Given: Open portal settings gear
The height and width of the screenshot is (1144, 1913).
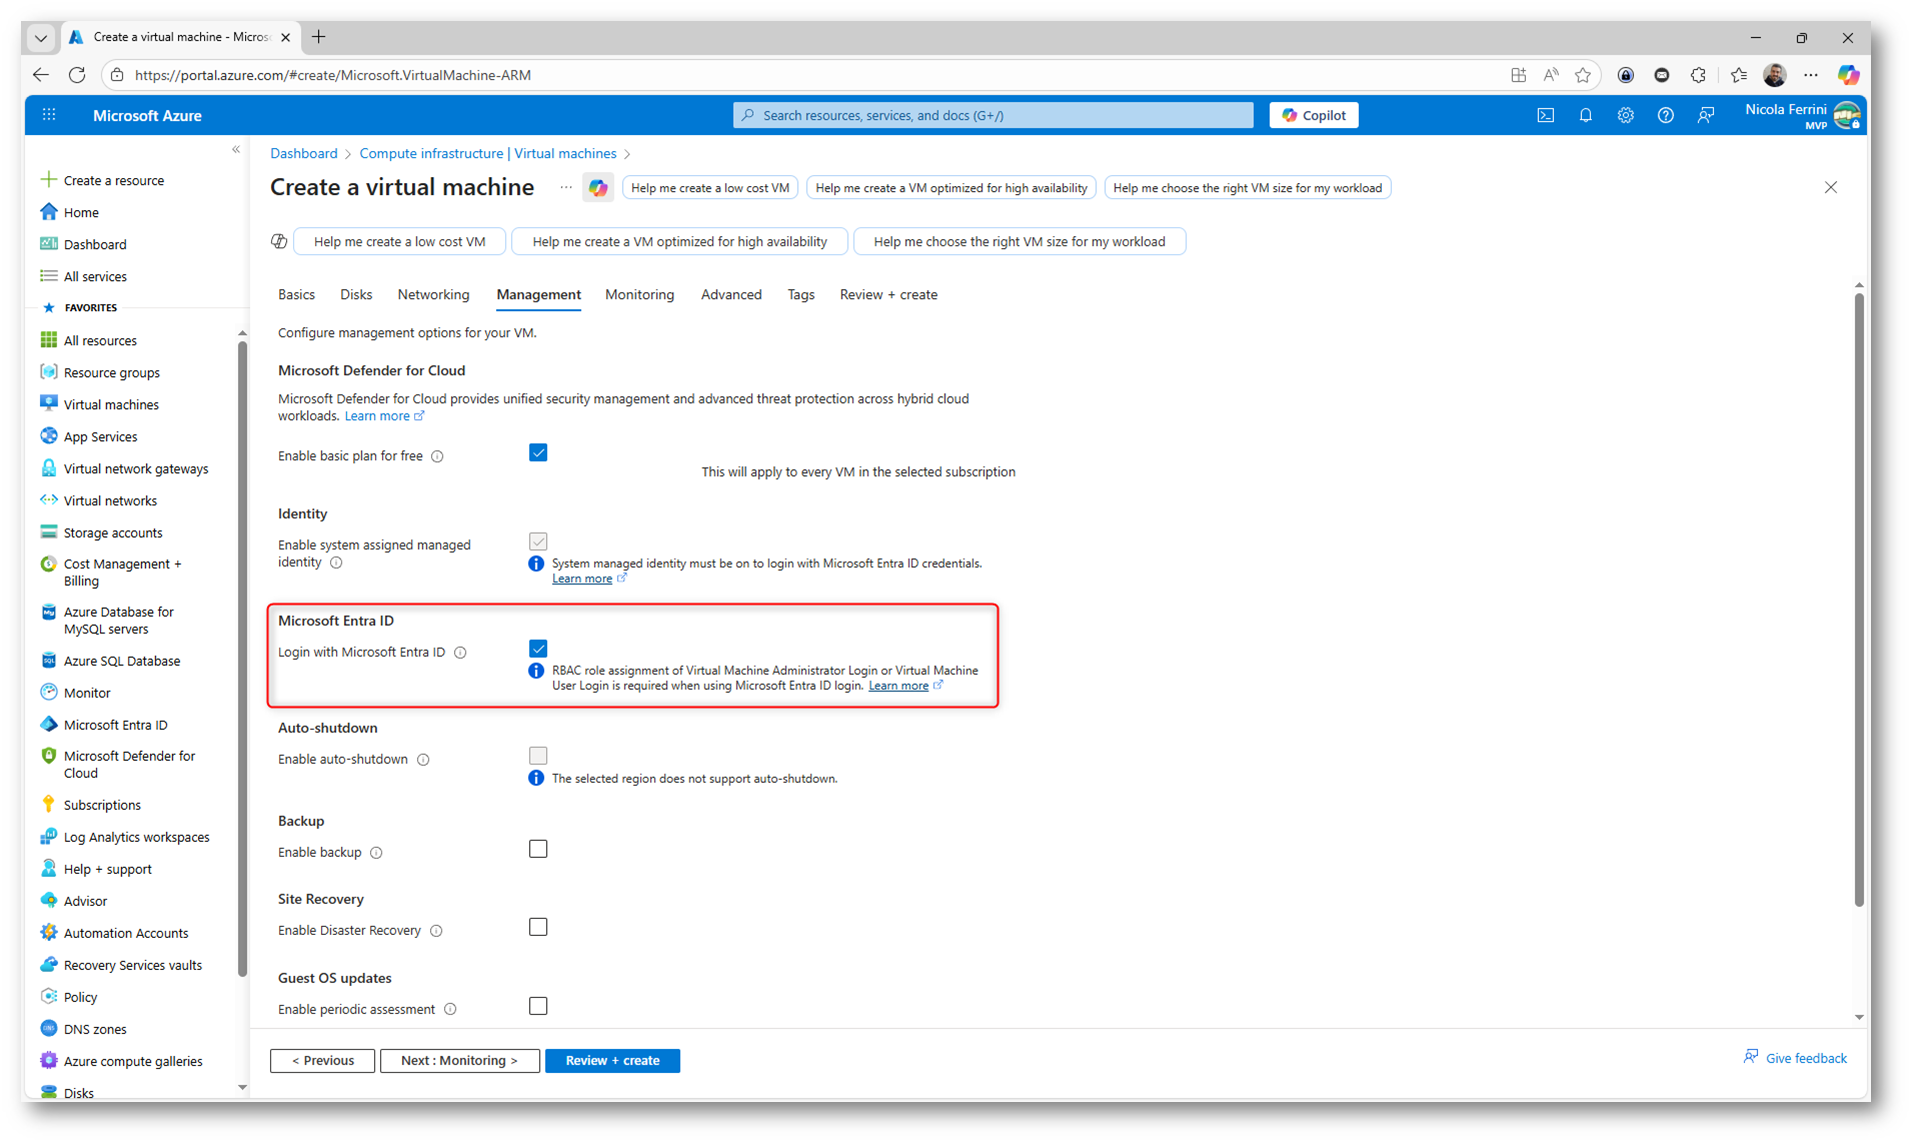Looking at the screenshot, I should tap(1625, 115).
